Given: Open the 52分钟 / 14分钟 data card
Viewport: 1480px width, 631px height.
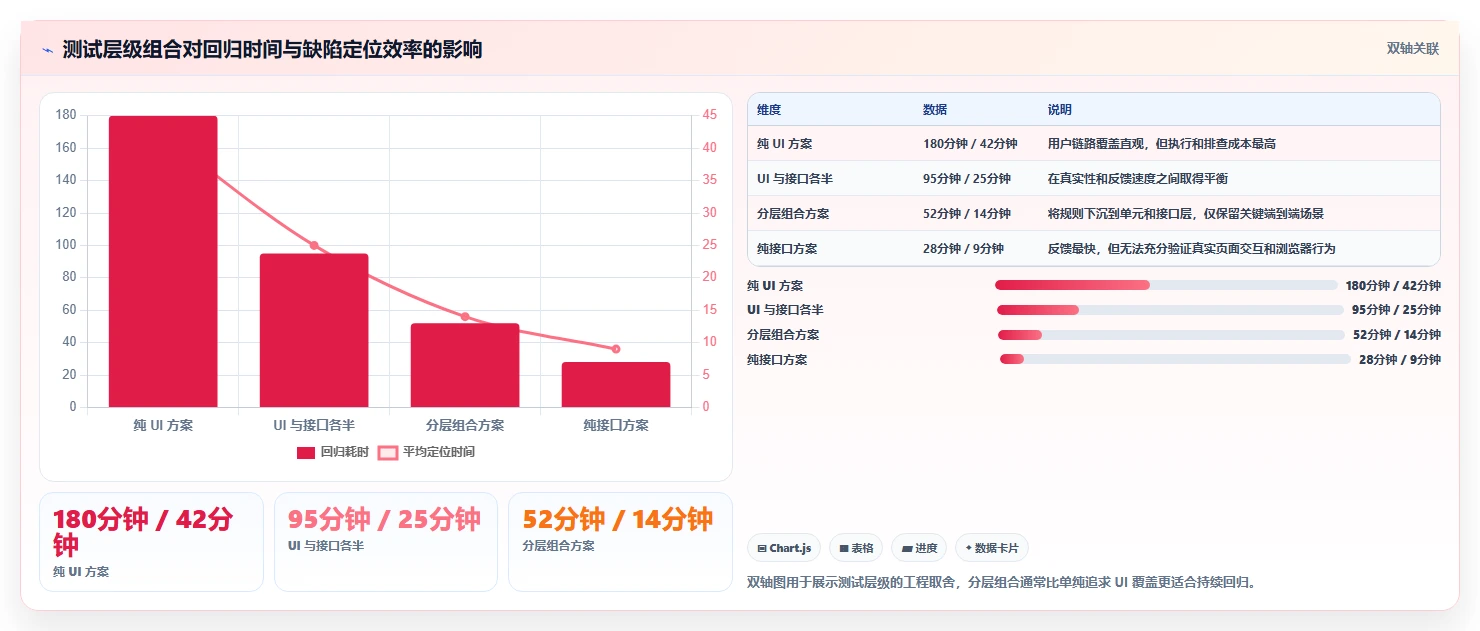Looking at the screenshot, I should pos(620,542).
